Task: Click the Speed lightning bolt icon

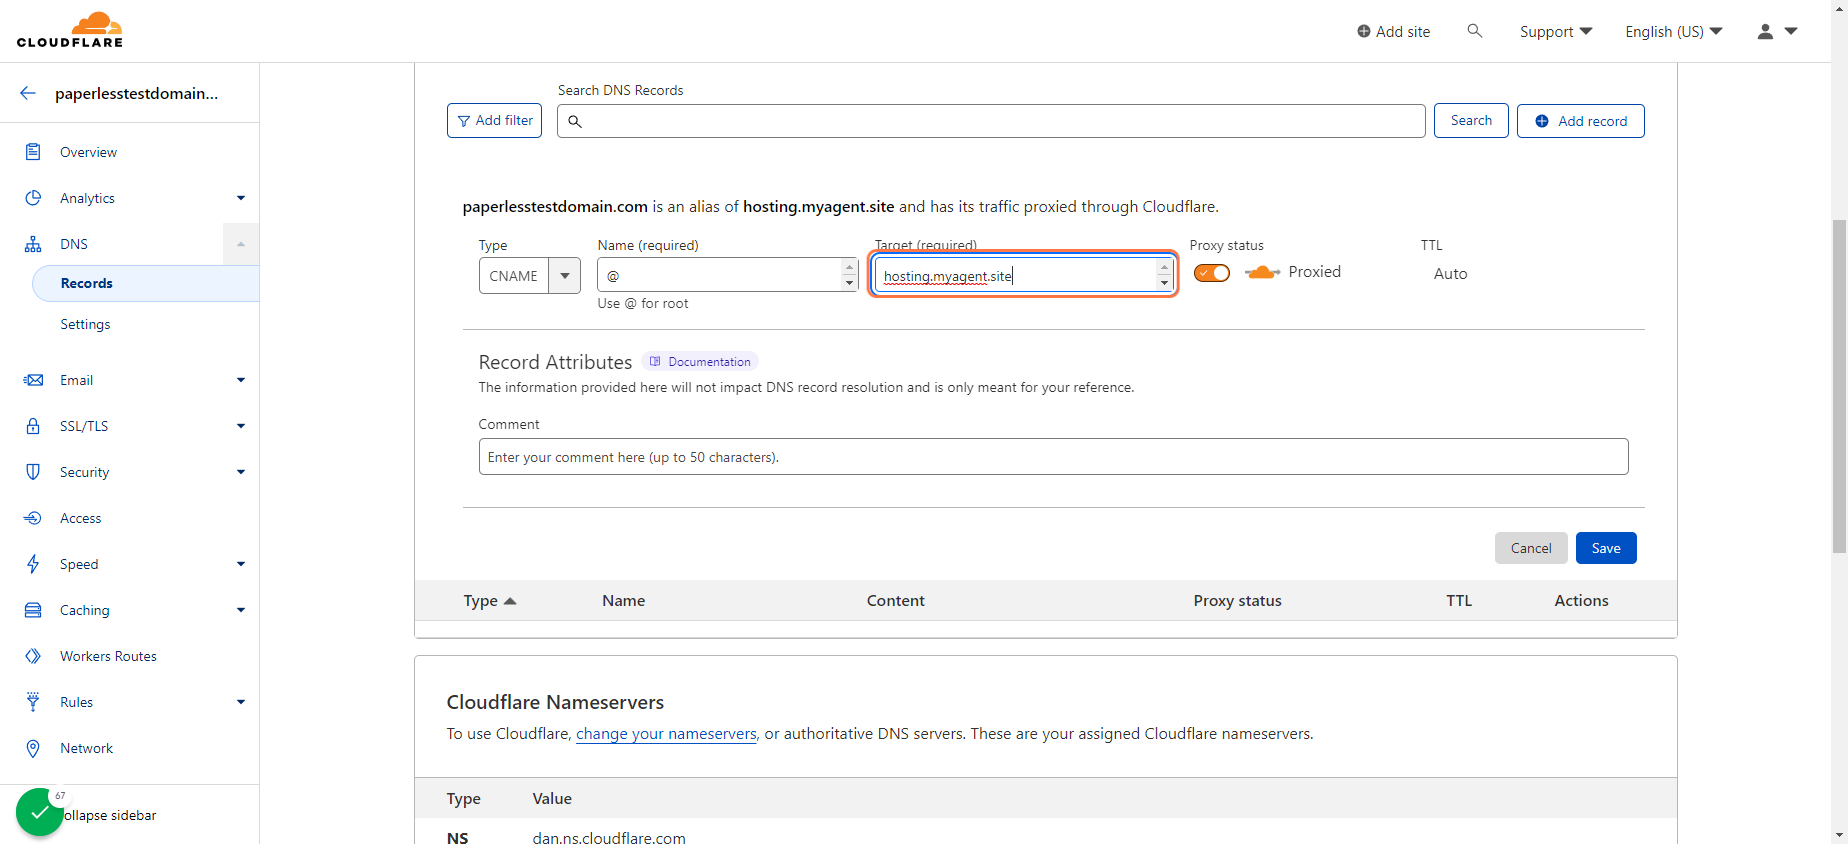Action: 33,564
